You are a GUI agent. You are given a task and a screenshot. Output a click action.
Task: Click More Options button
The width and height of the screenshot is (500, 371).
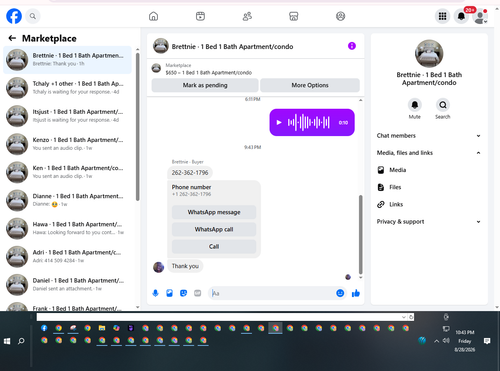coord(310,85)
